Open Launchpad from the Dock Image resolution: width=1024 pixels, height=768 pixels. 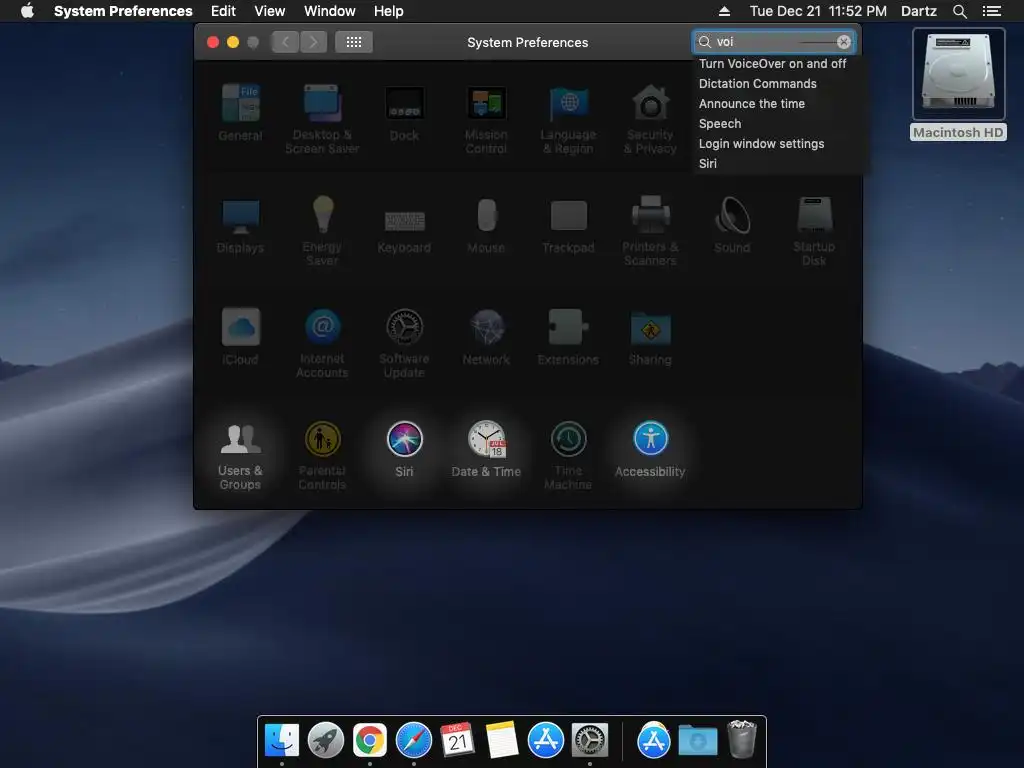pyautogui.click(x=326, y=741)
